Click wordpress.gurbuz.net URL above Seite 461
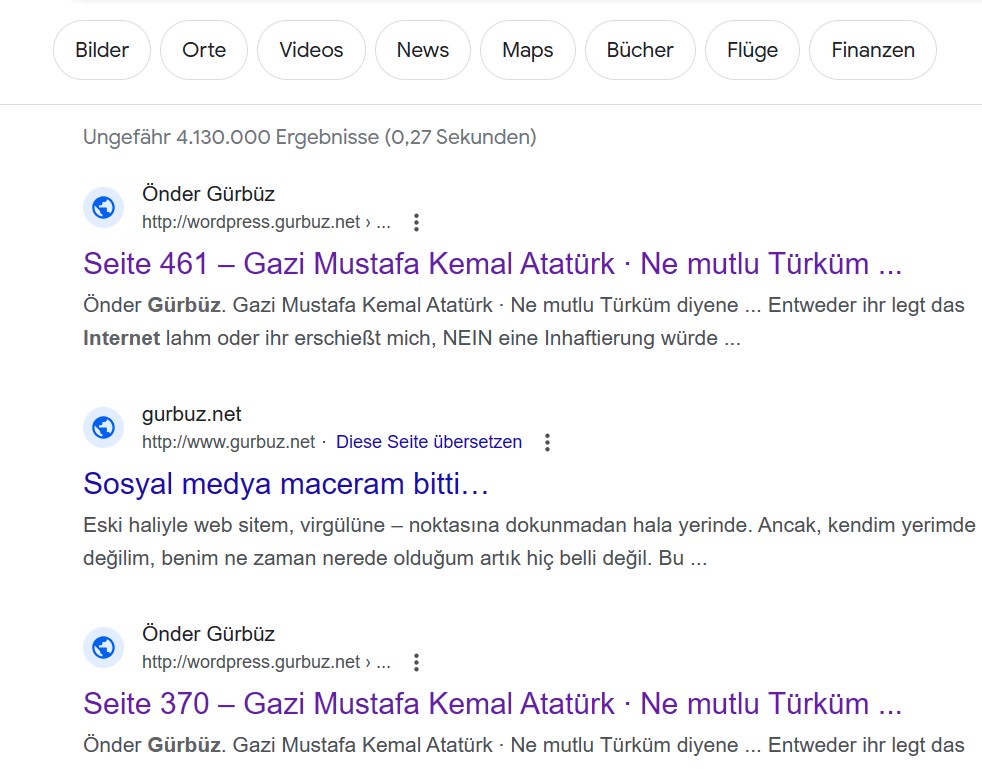Image resolution: width=982 pixels, height=769 pixels. click(266, 222)
